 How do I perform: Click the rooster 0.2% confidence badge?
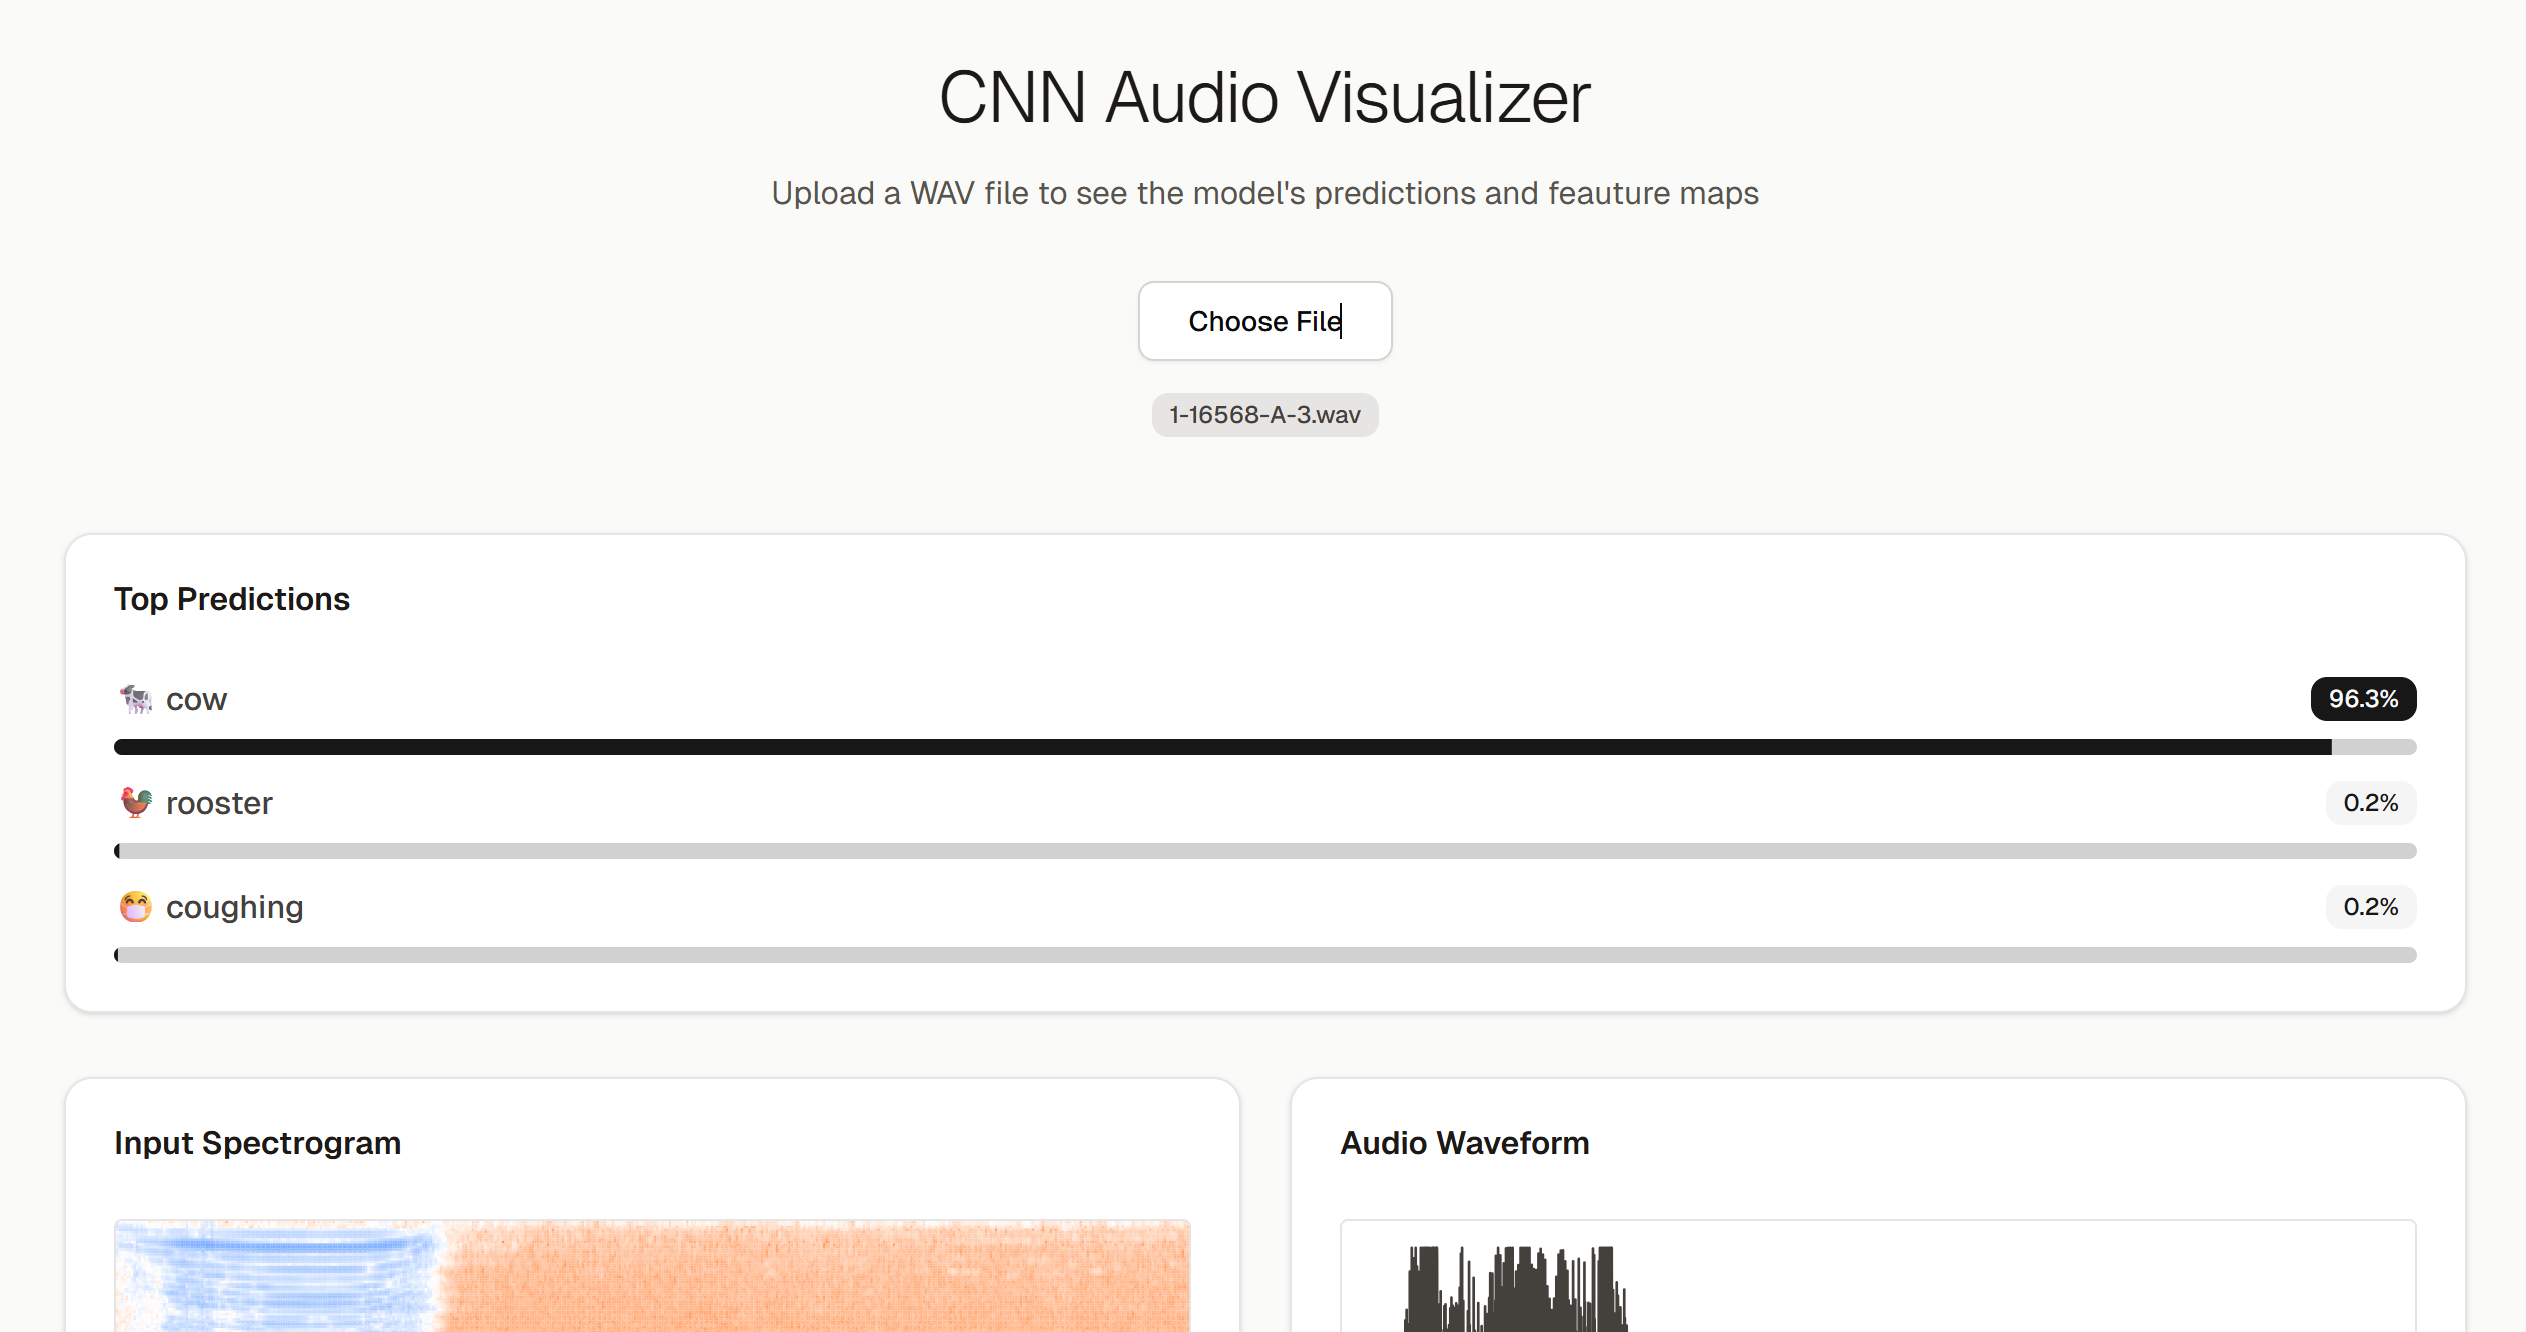tap(2370, 803)
